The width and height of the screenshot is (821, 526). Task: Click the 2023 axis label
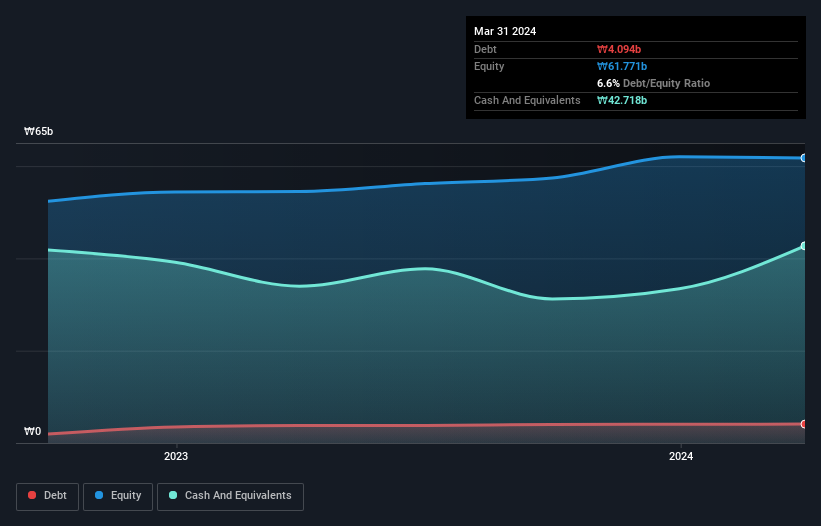click(176, 456)
